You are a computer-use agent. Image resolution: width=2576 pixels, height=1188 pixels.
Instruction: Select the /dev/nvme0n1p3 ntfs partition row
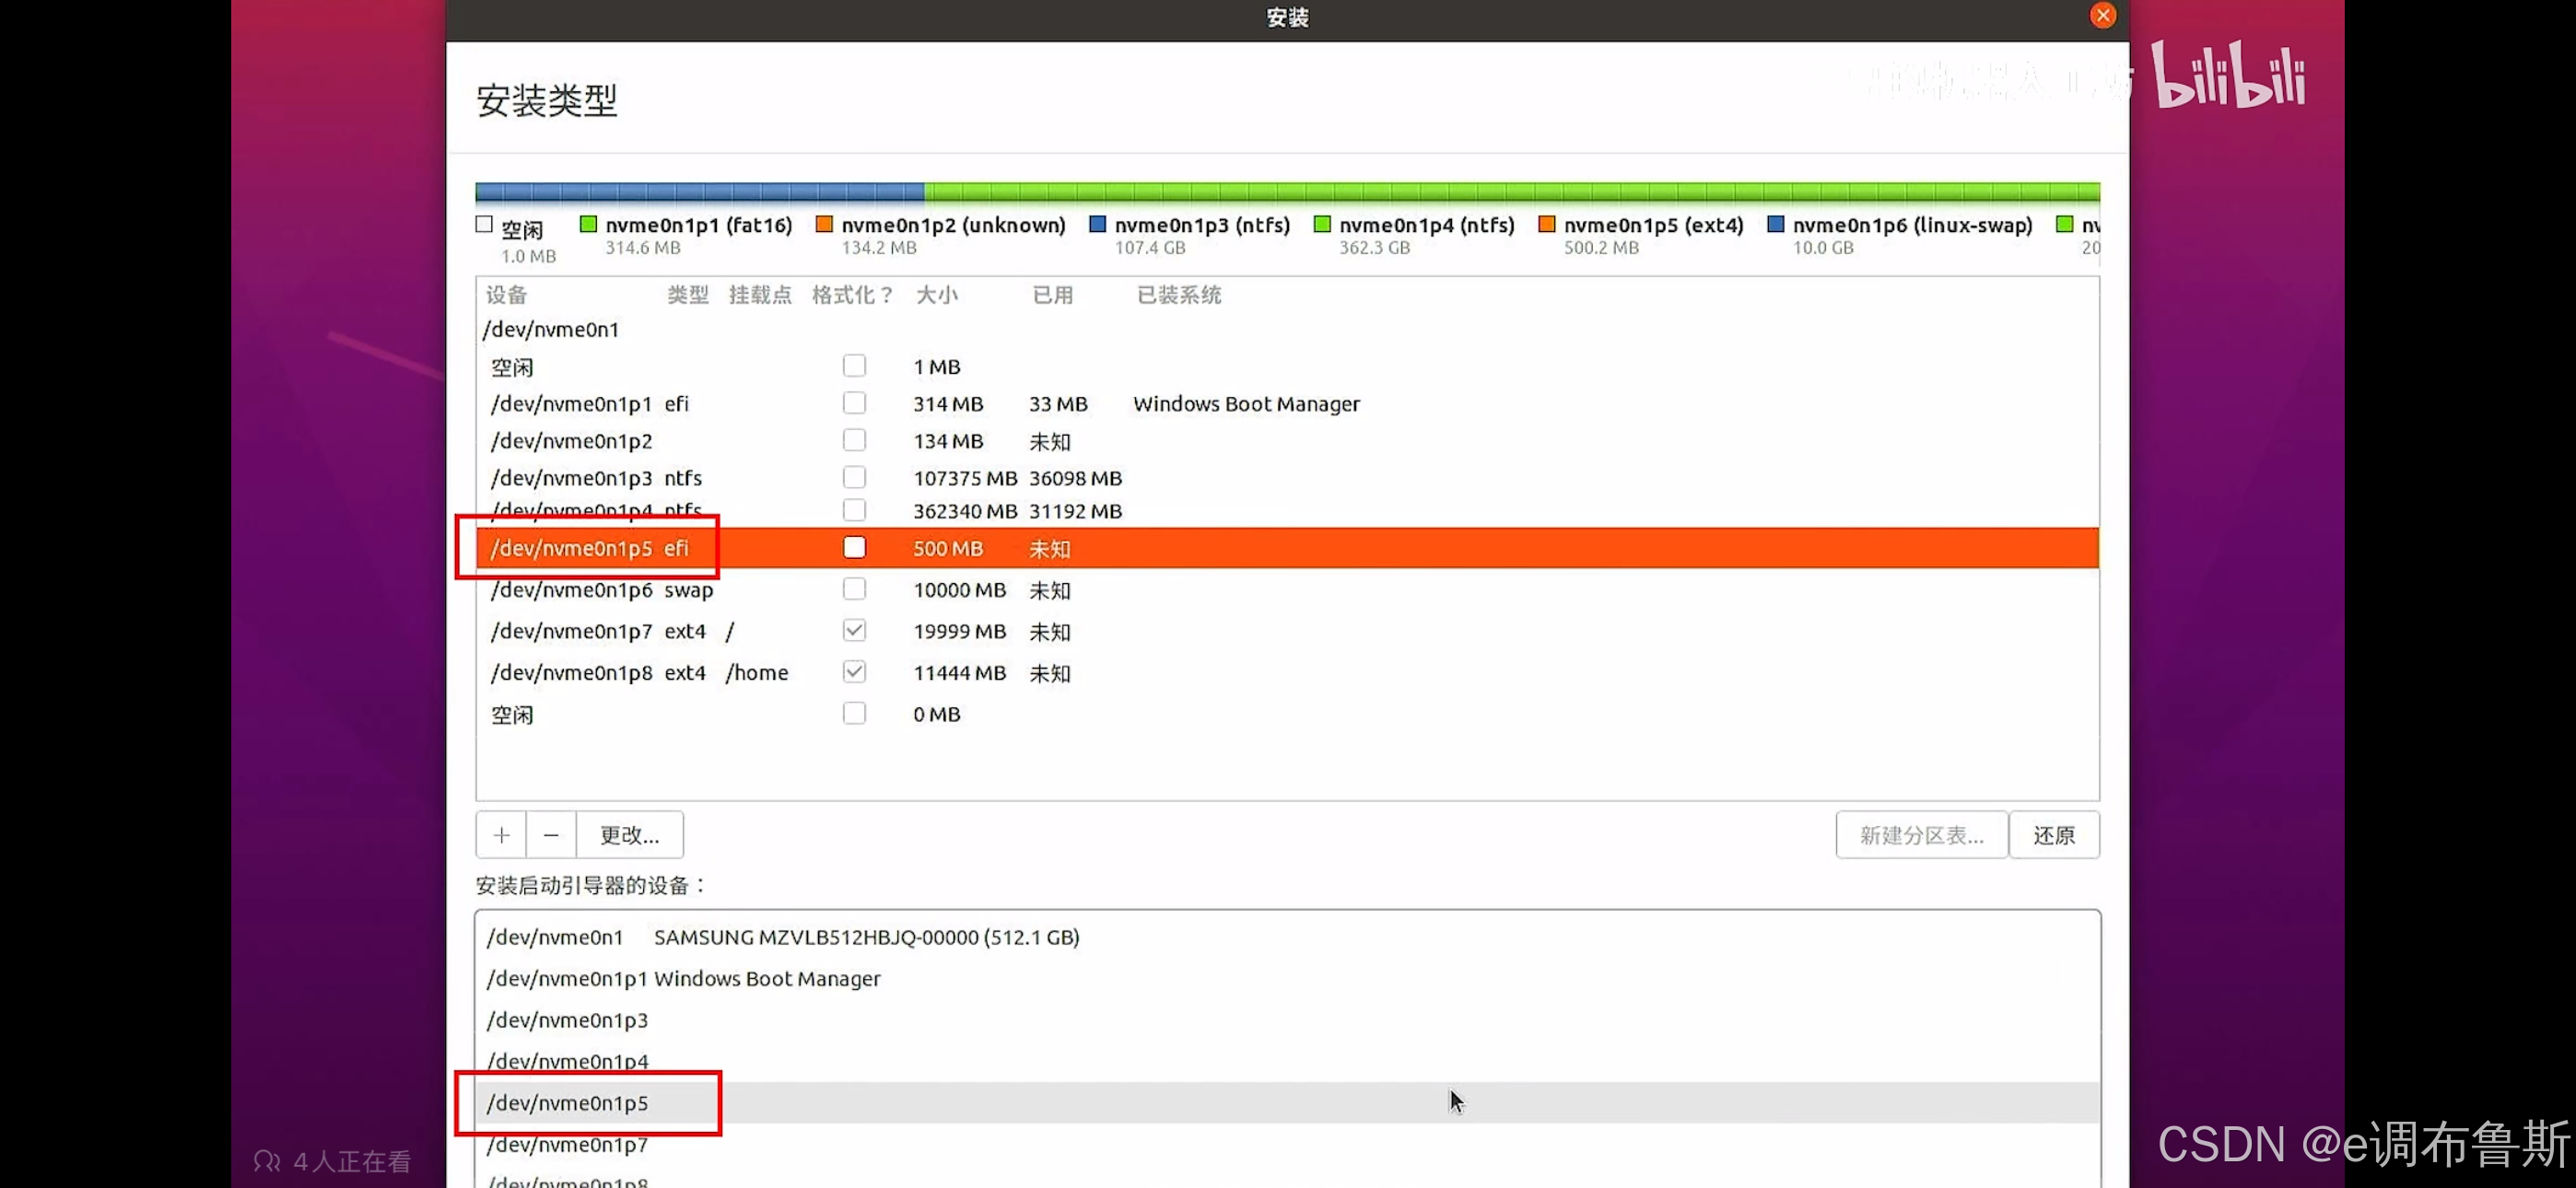point(1288,477)
